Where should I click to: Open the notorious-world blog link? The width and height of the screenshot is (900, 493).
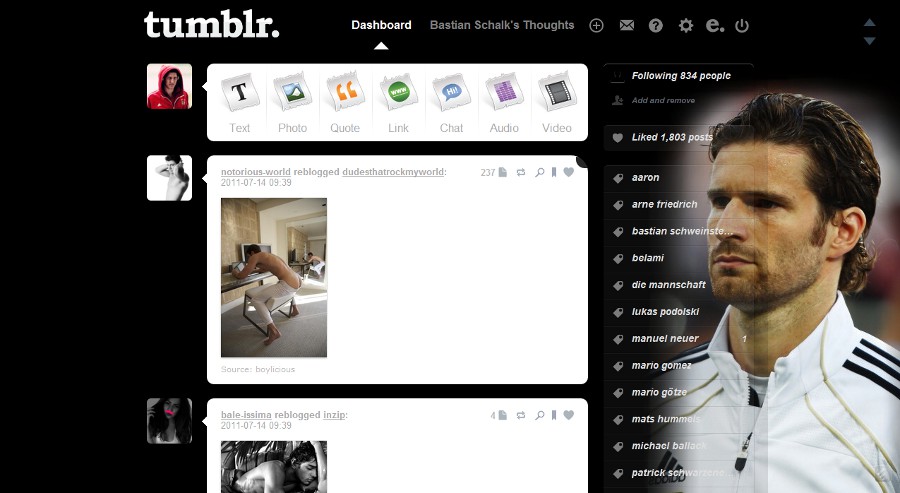pyautogui.click(x=255, y=172)
